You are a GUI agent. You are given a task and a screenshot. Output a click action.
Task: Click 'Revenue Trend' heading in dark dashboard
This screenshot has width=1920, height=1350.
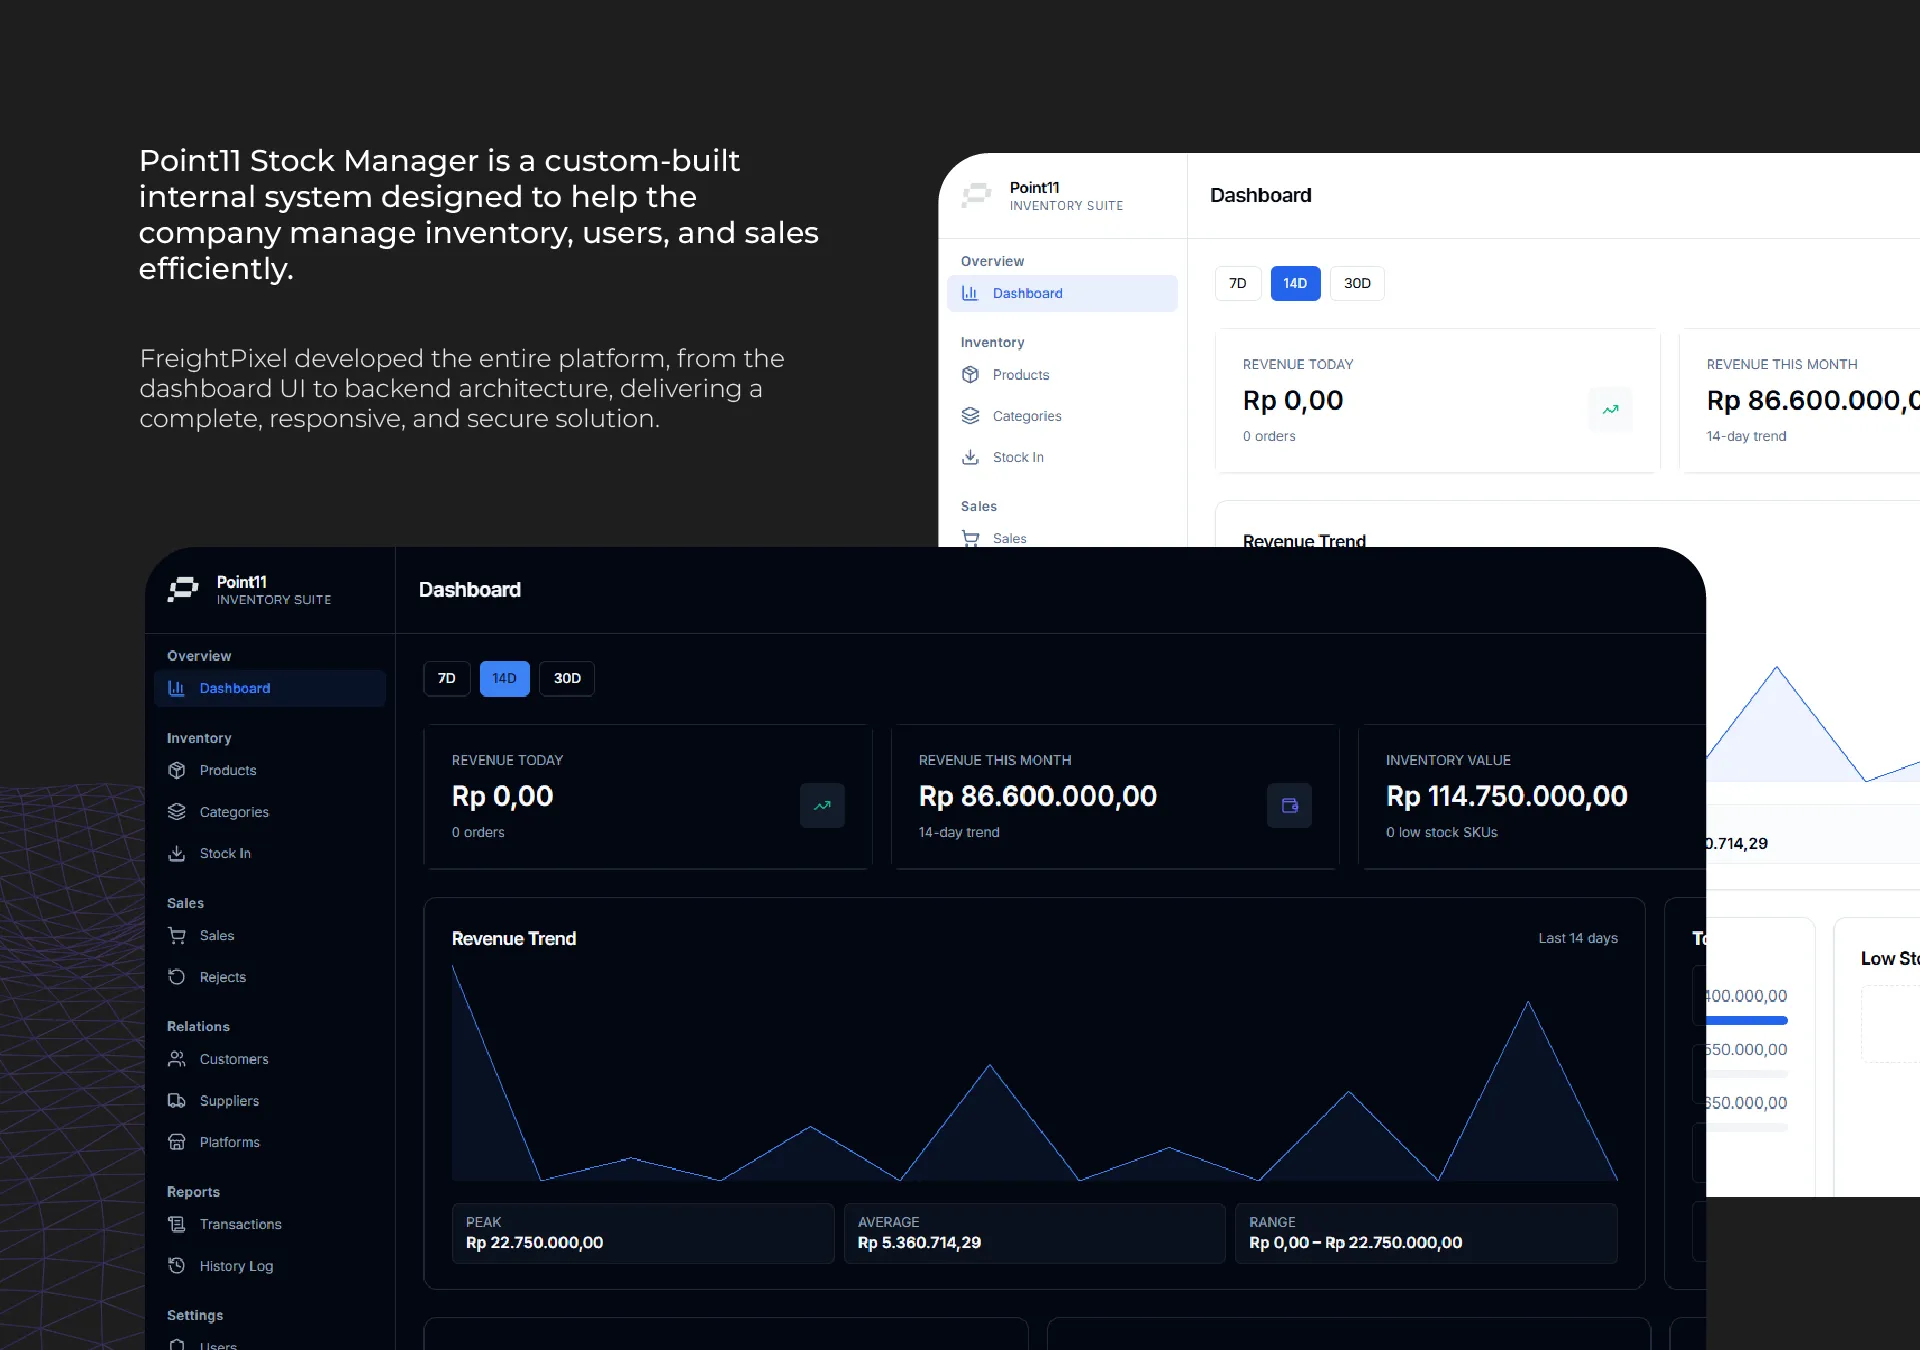[514, 938]
